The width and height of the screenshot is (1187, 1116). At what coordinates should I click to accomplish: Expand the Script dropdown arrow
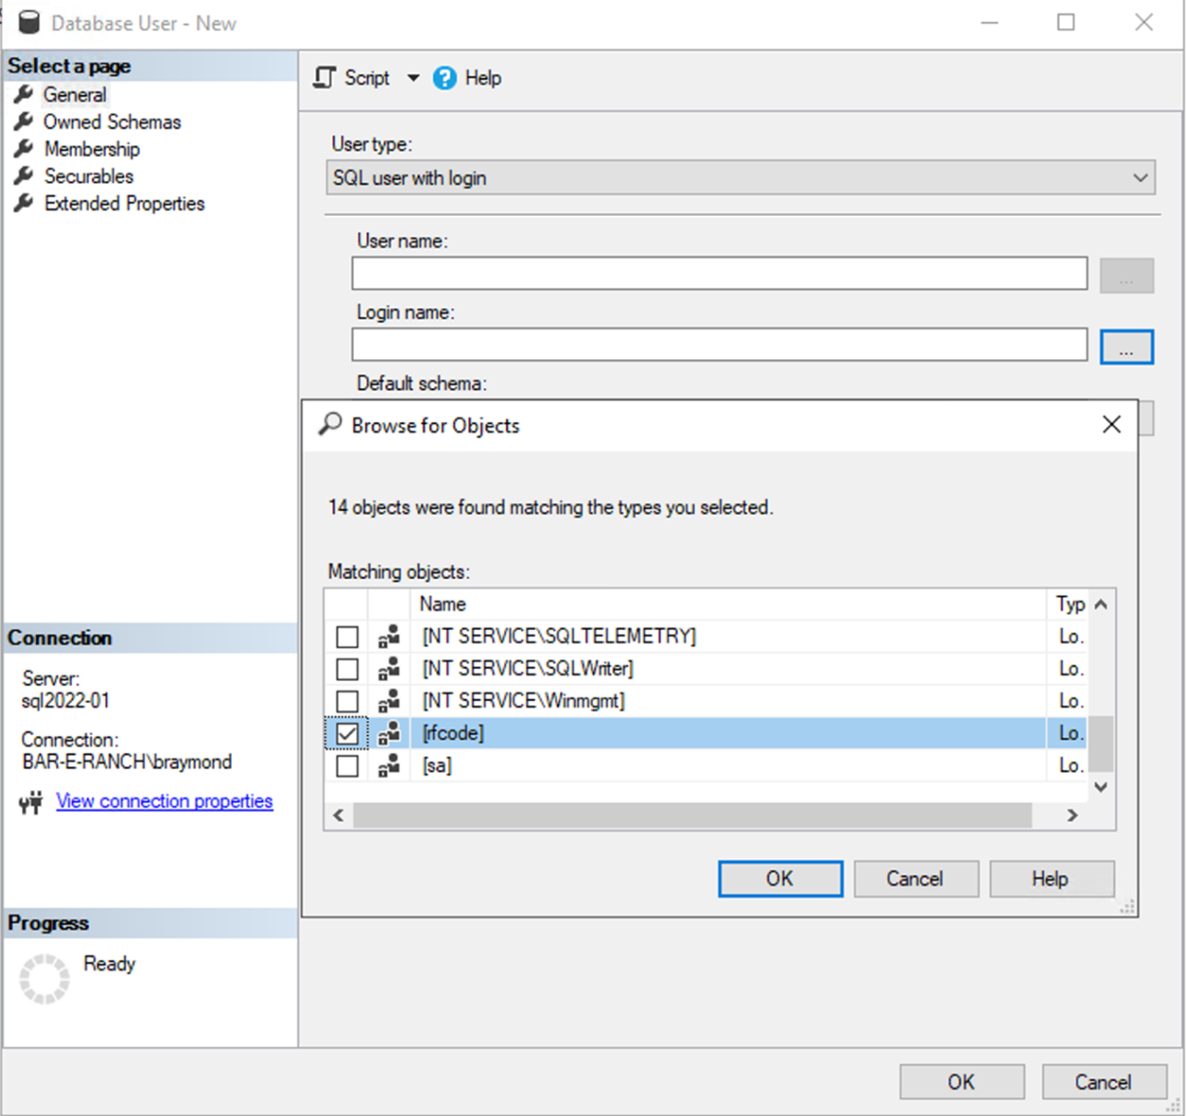tap(413, 78)
